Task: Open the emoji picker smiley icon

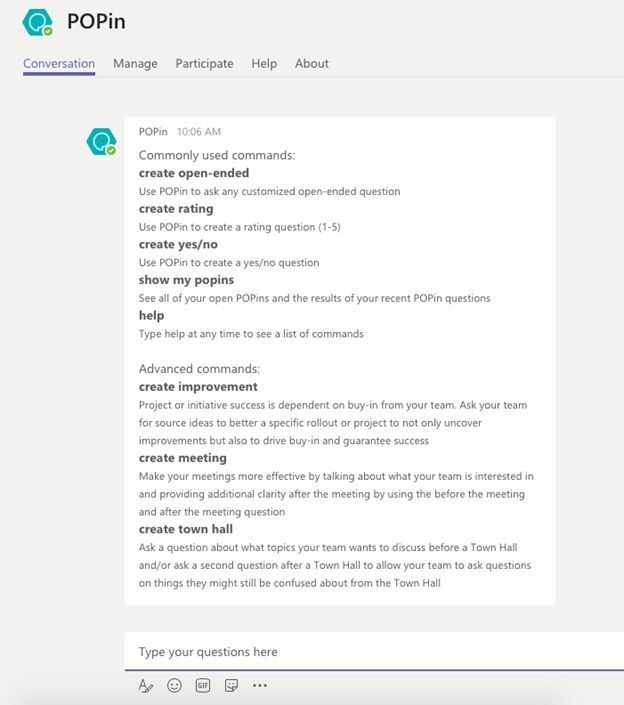Action: click(175, 686)
